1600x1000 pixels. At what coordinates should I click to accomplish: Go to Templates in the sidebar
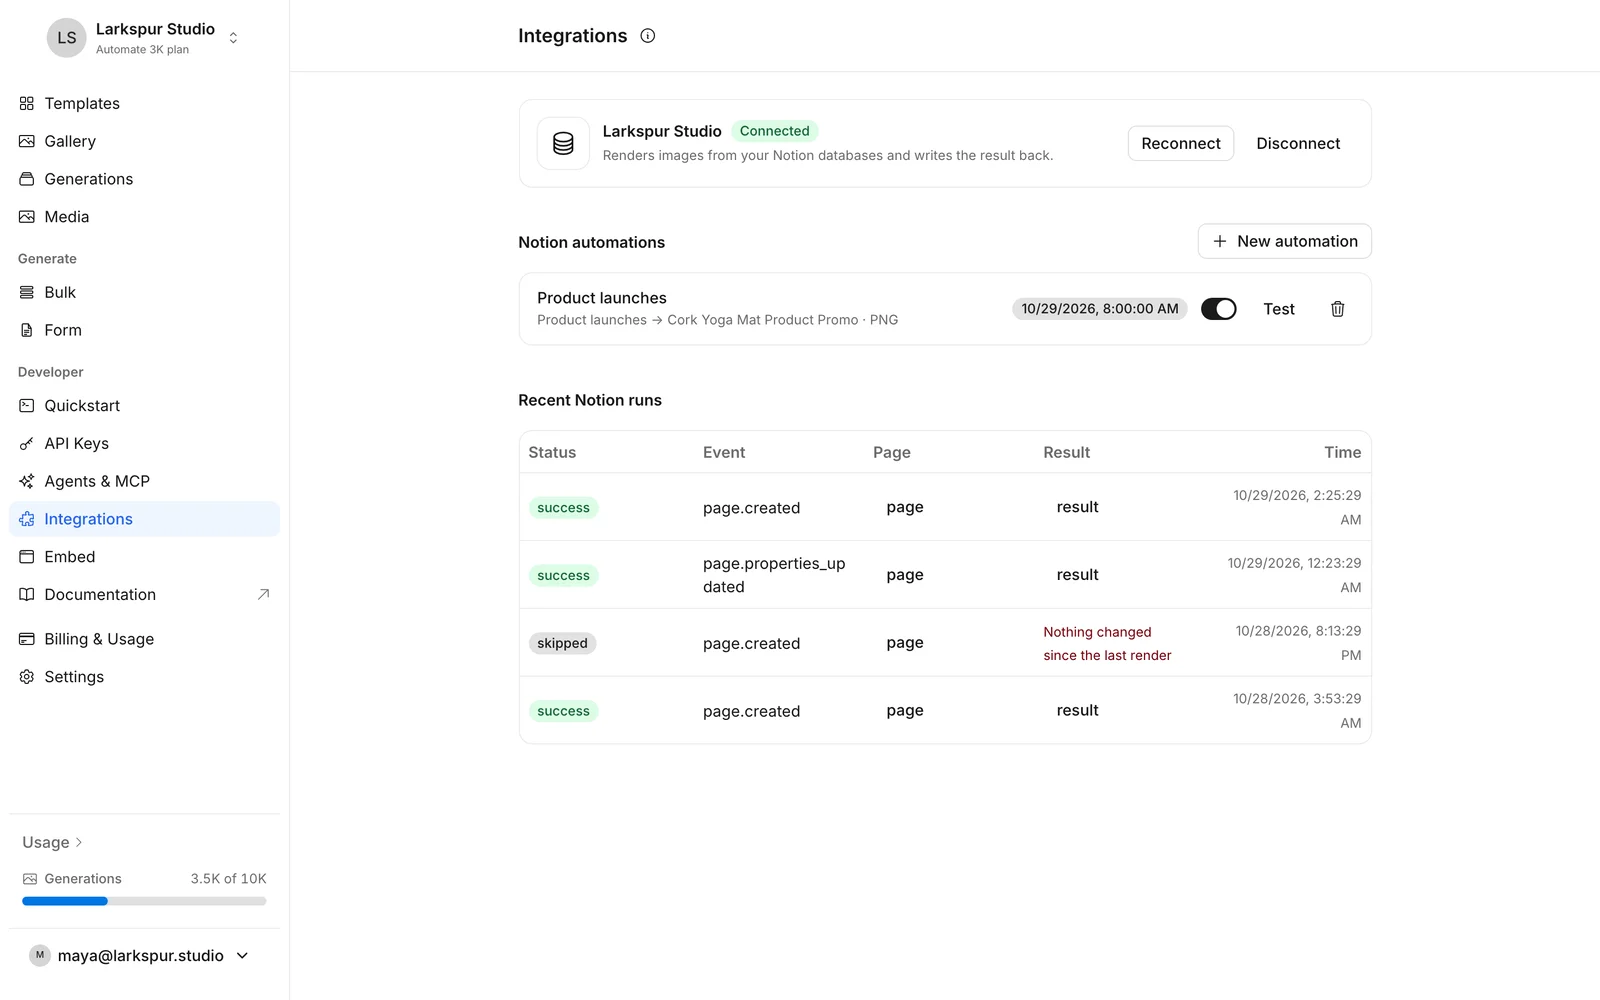(144, 103)
